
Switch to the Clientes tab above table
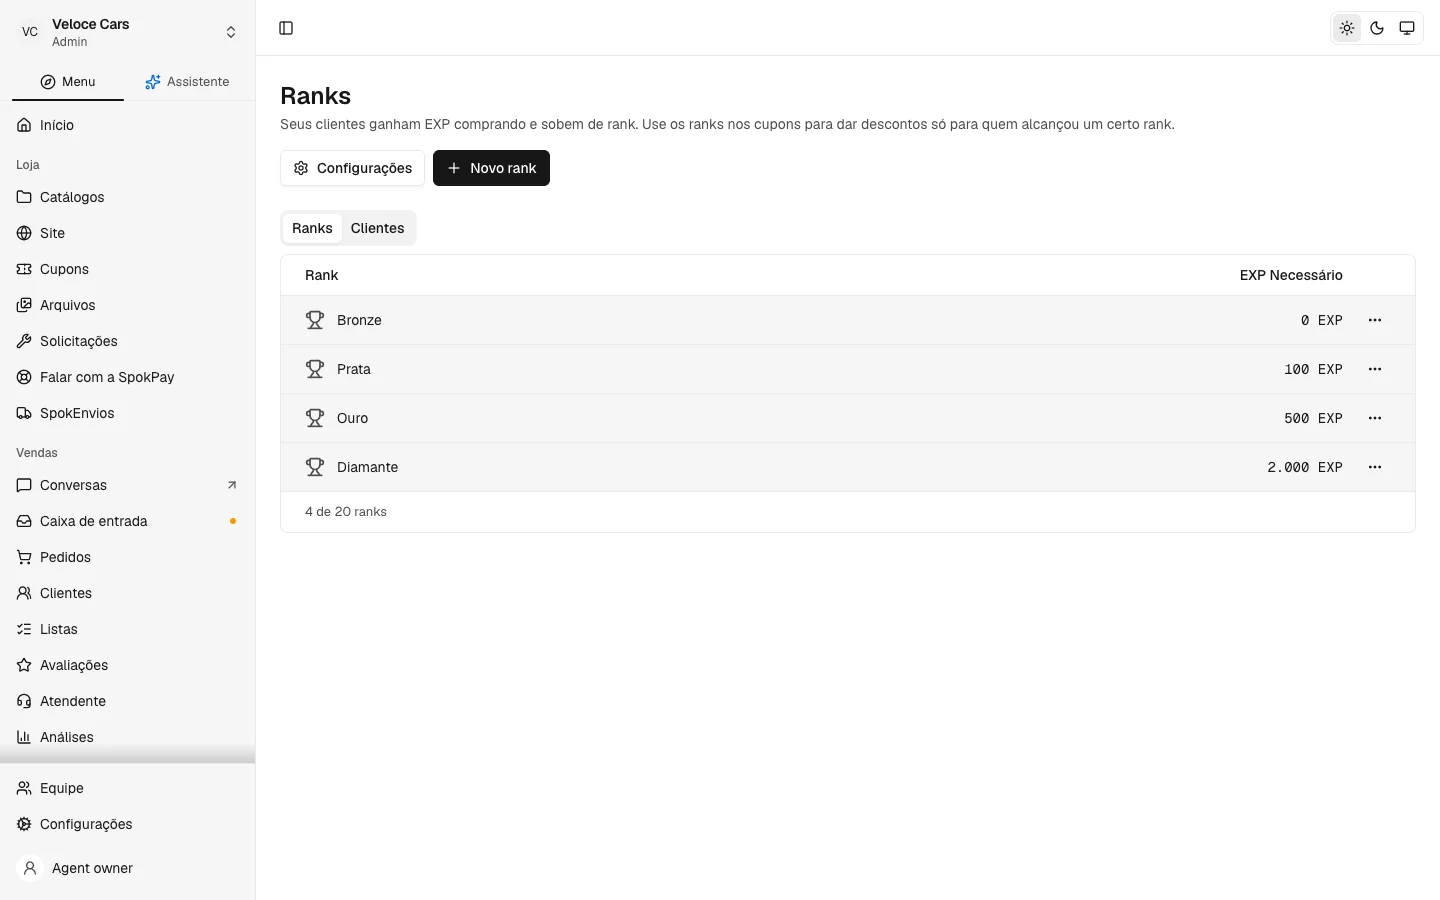(x=377, y=228)
